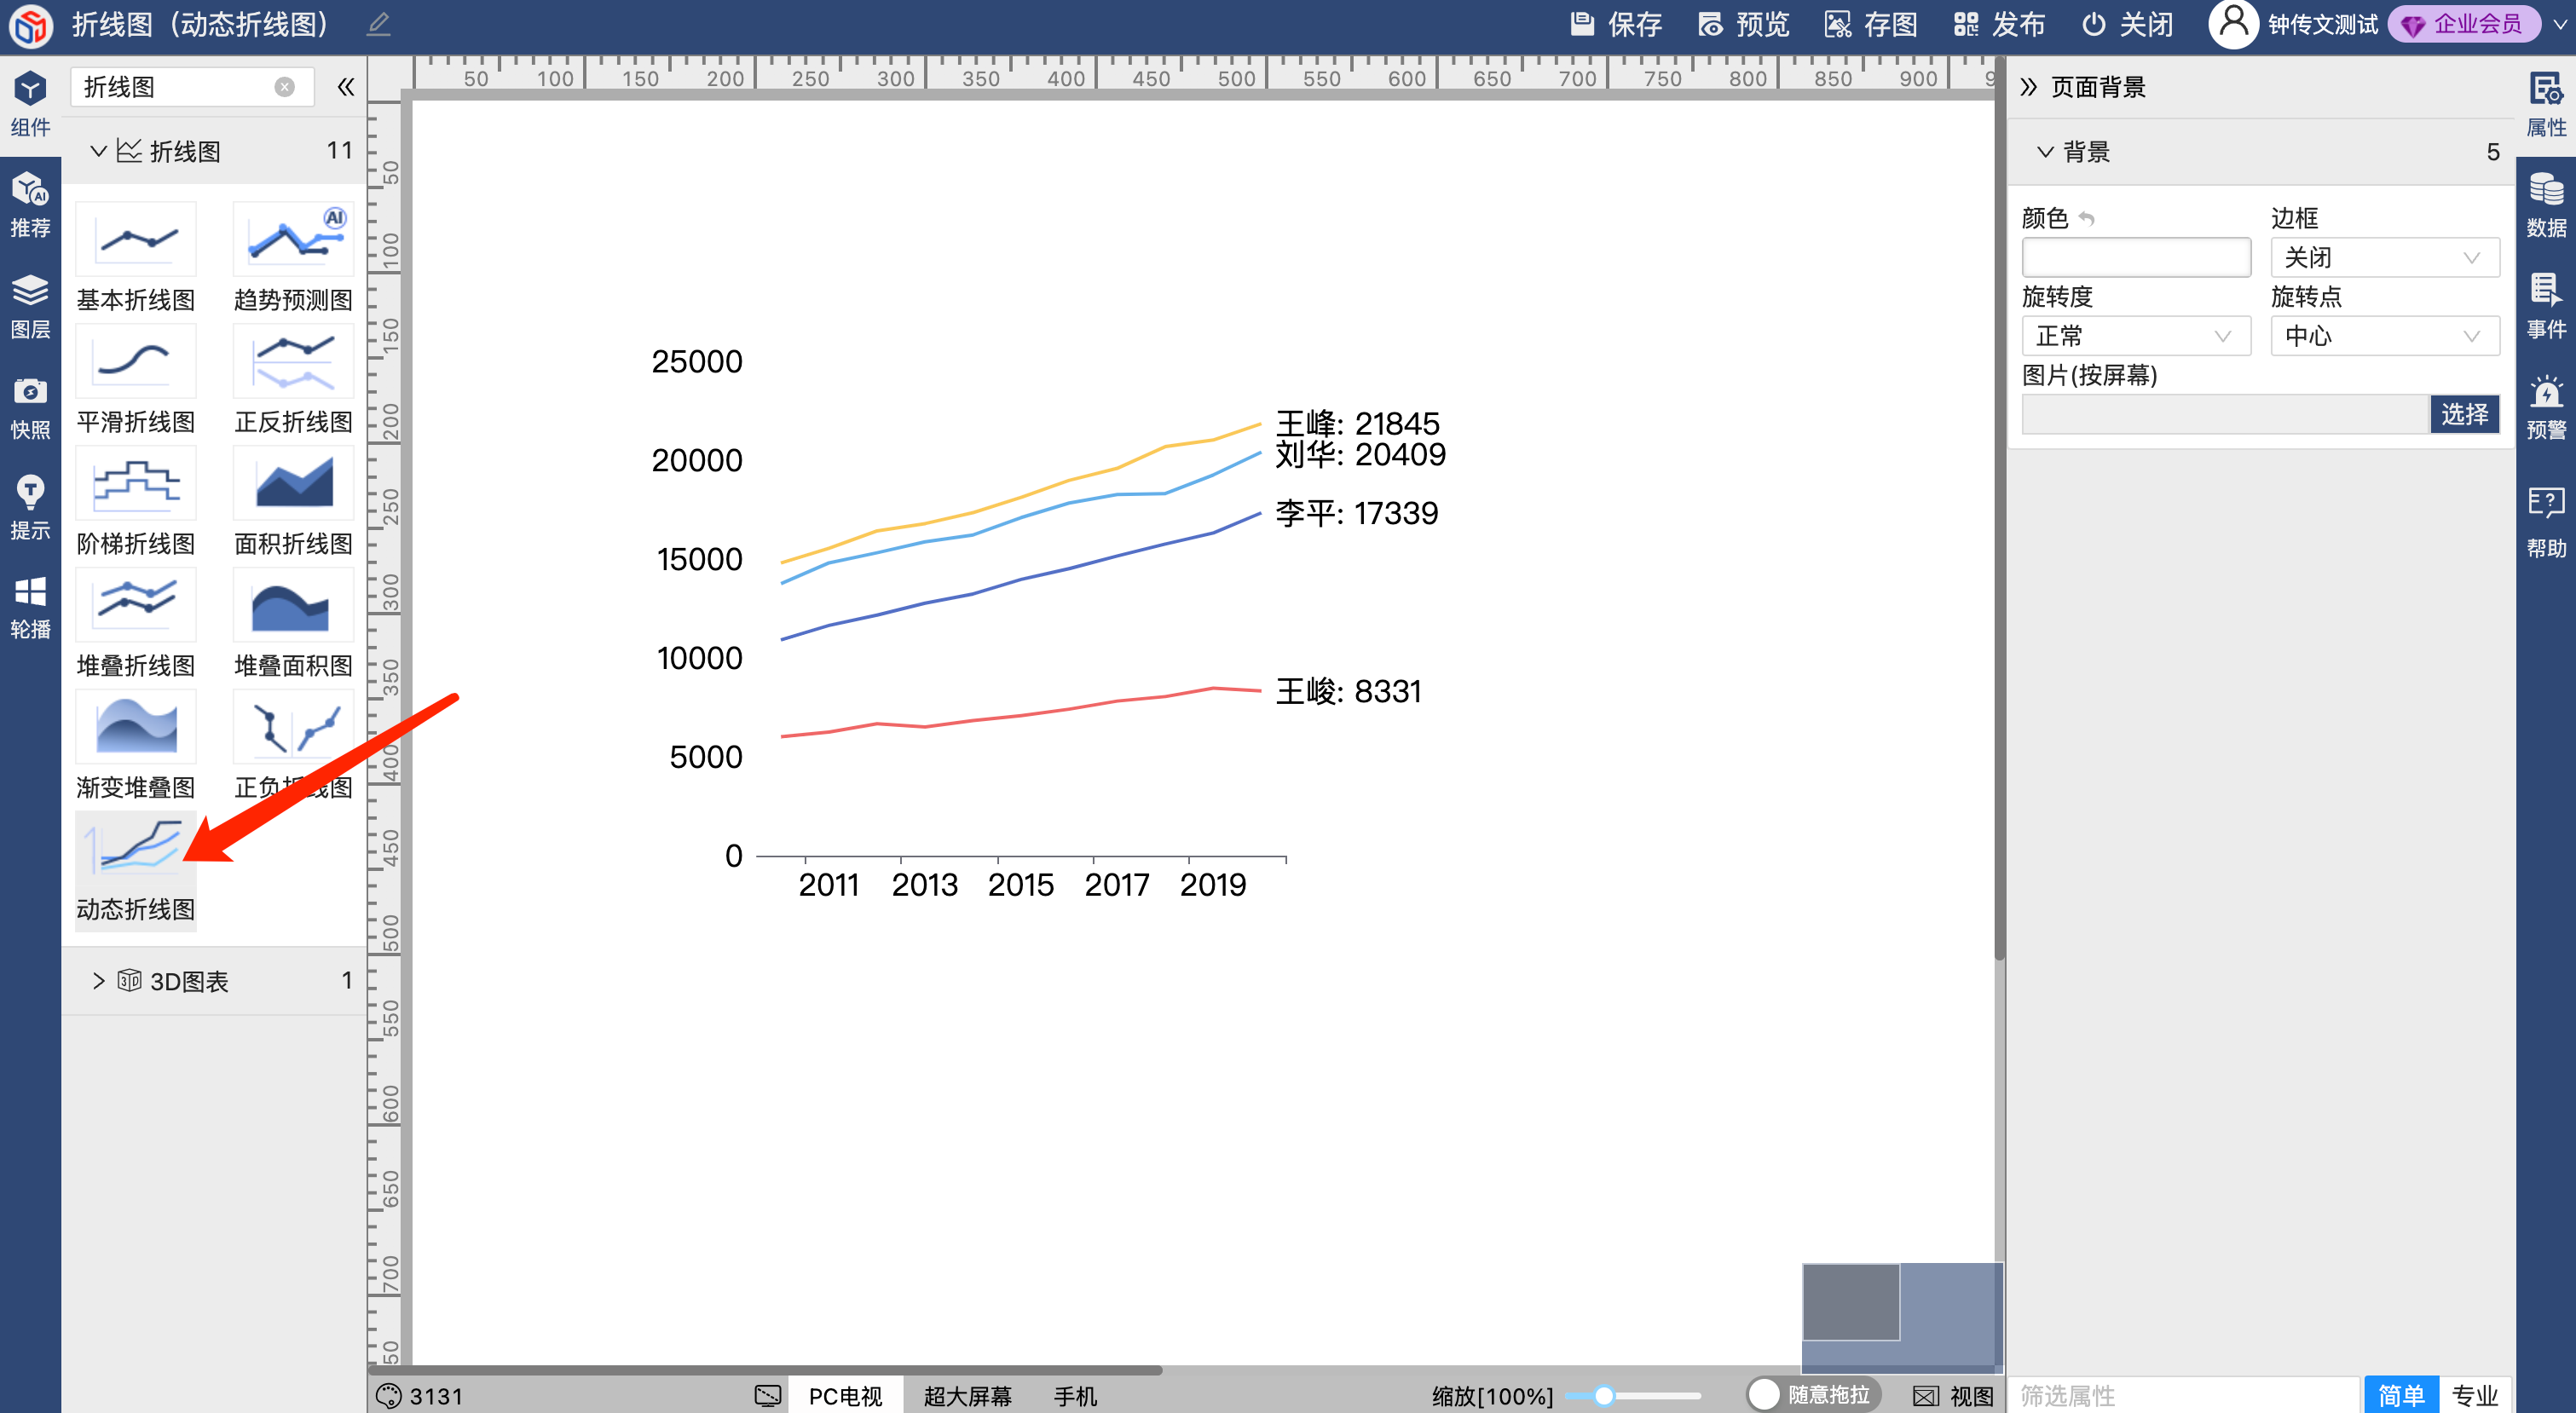Open the account dropdown arrow at top right
The image size is (2576, 1413).
(x=2559, y=24)
